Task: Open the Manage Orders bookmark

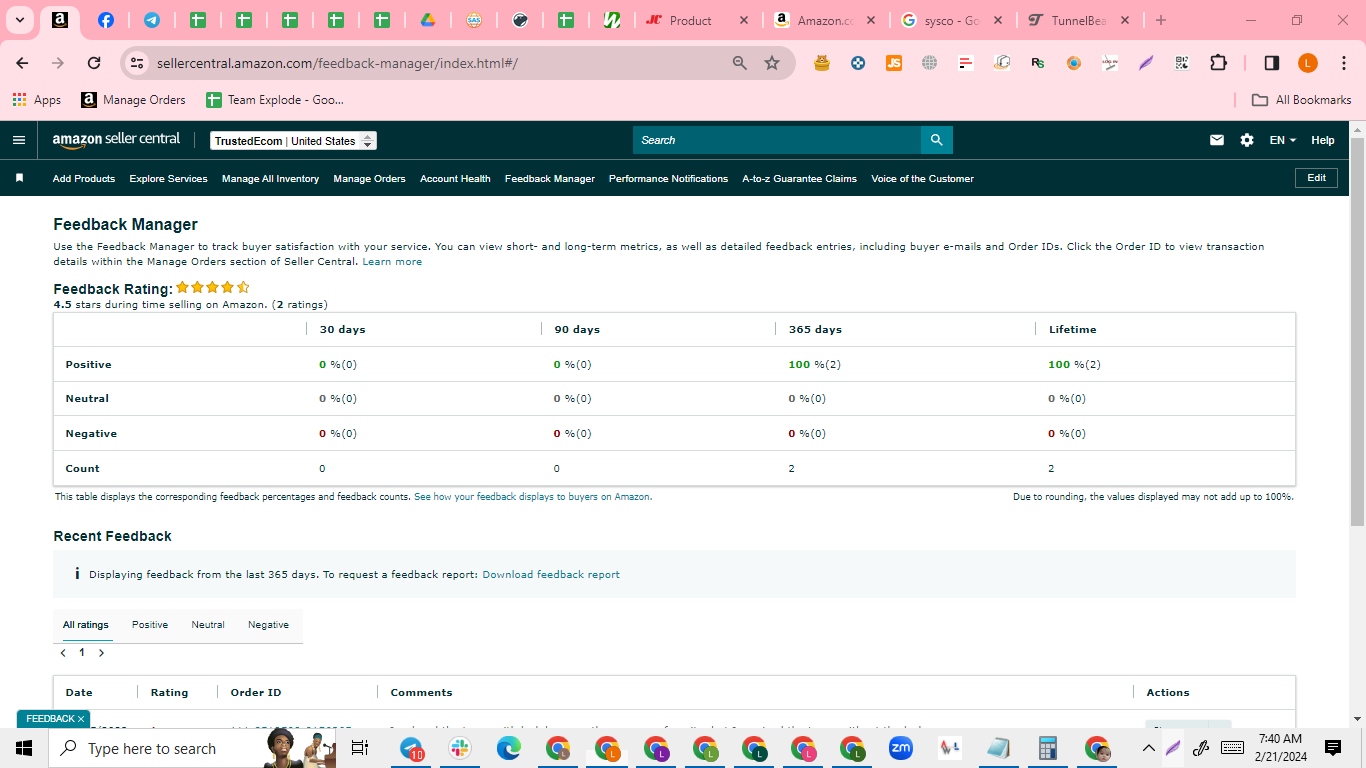Action: click(x=134, y=100)
